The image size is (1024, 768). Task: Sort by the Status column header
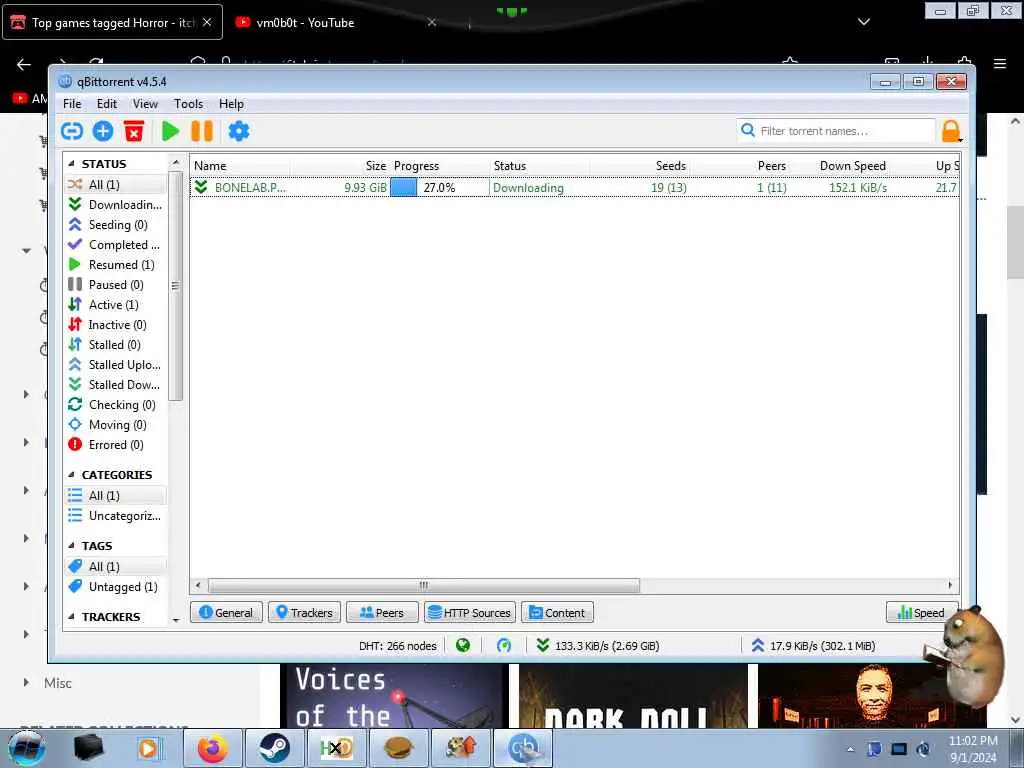coord(539,166)
